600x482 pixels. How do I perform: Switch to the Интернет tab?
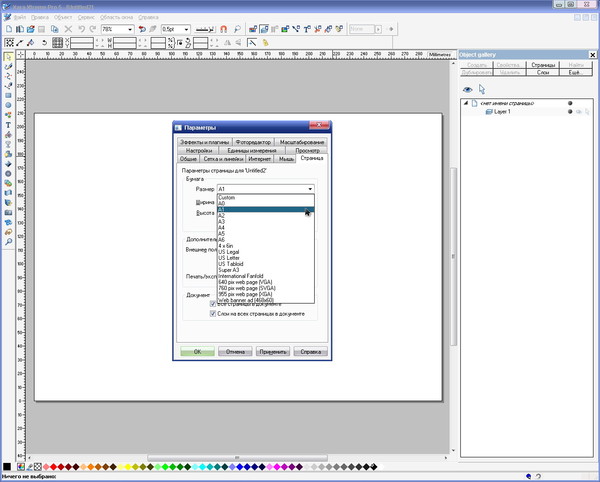pyautogui.click(x=259, y=159)
